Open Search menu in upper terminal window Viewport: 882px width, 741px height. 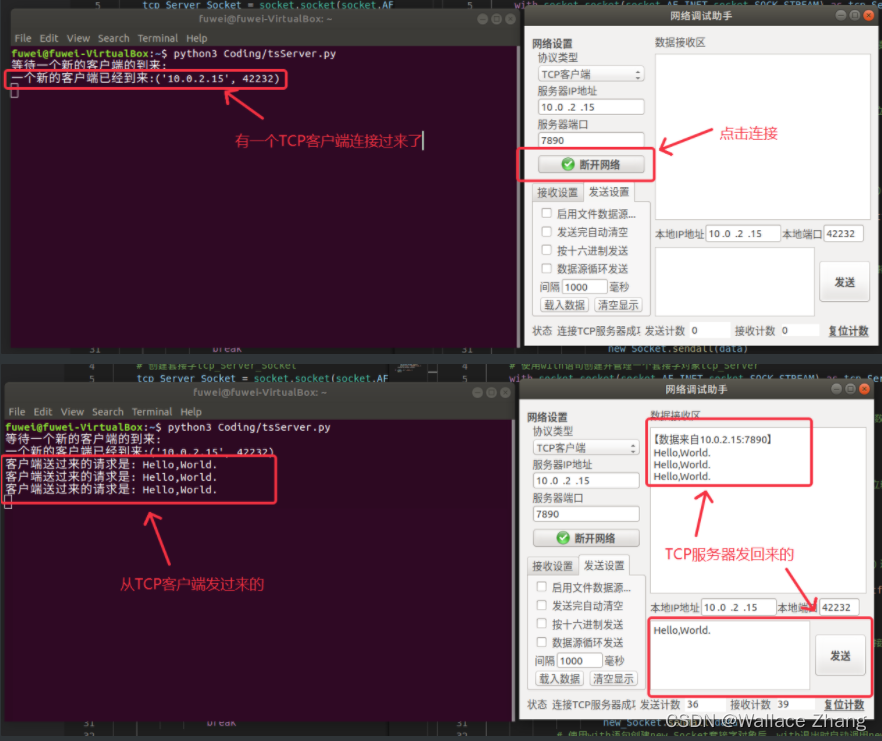point(114,38)
